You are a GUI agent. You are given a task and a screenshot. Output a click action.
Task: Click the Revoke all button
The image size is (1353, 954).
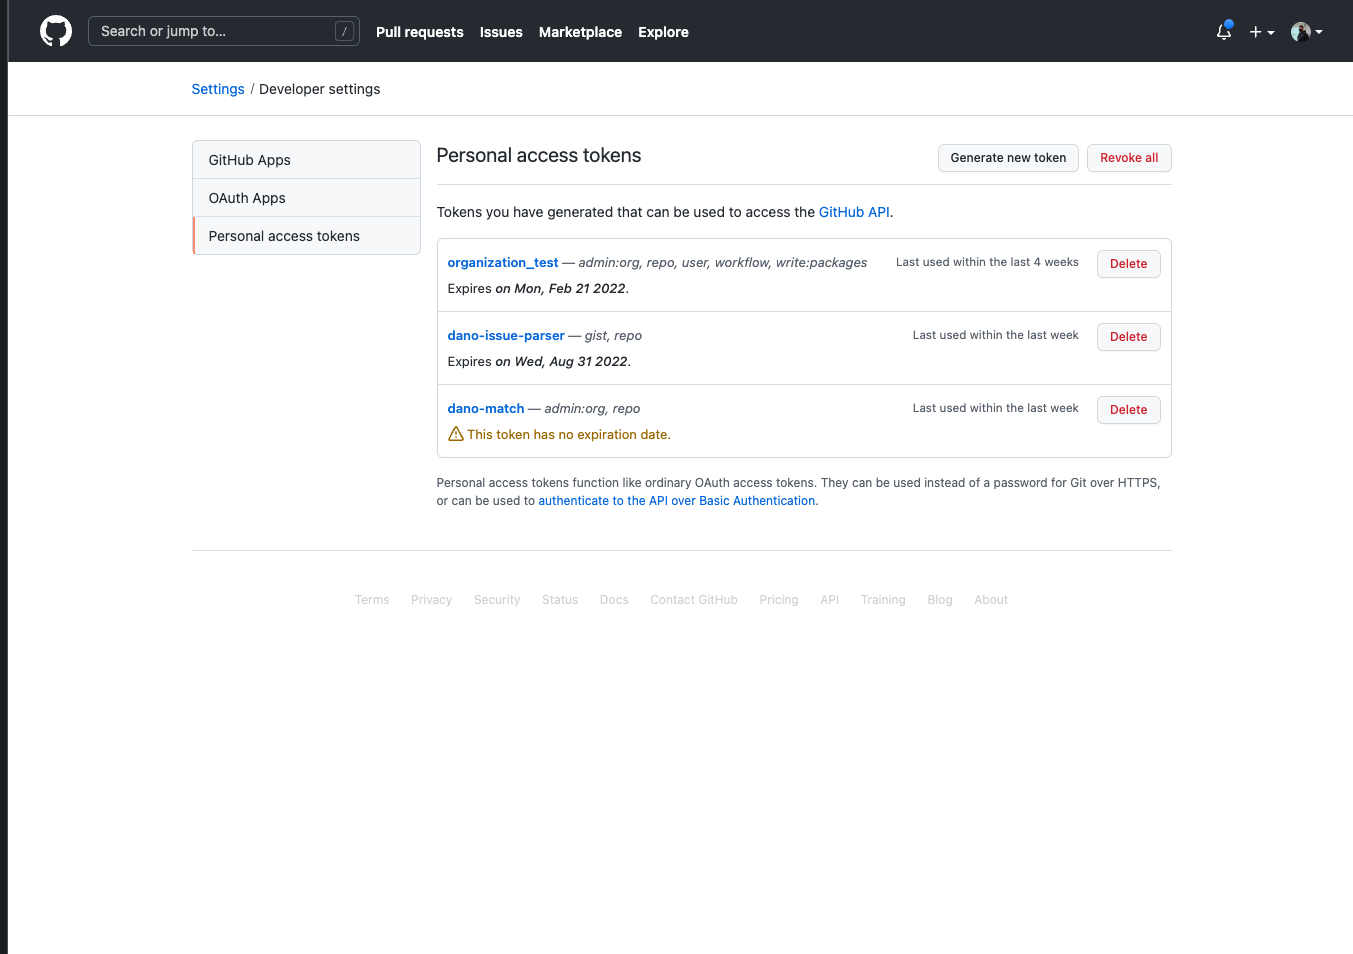point(1129,158)
